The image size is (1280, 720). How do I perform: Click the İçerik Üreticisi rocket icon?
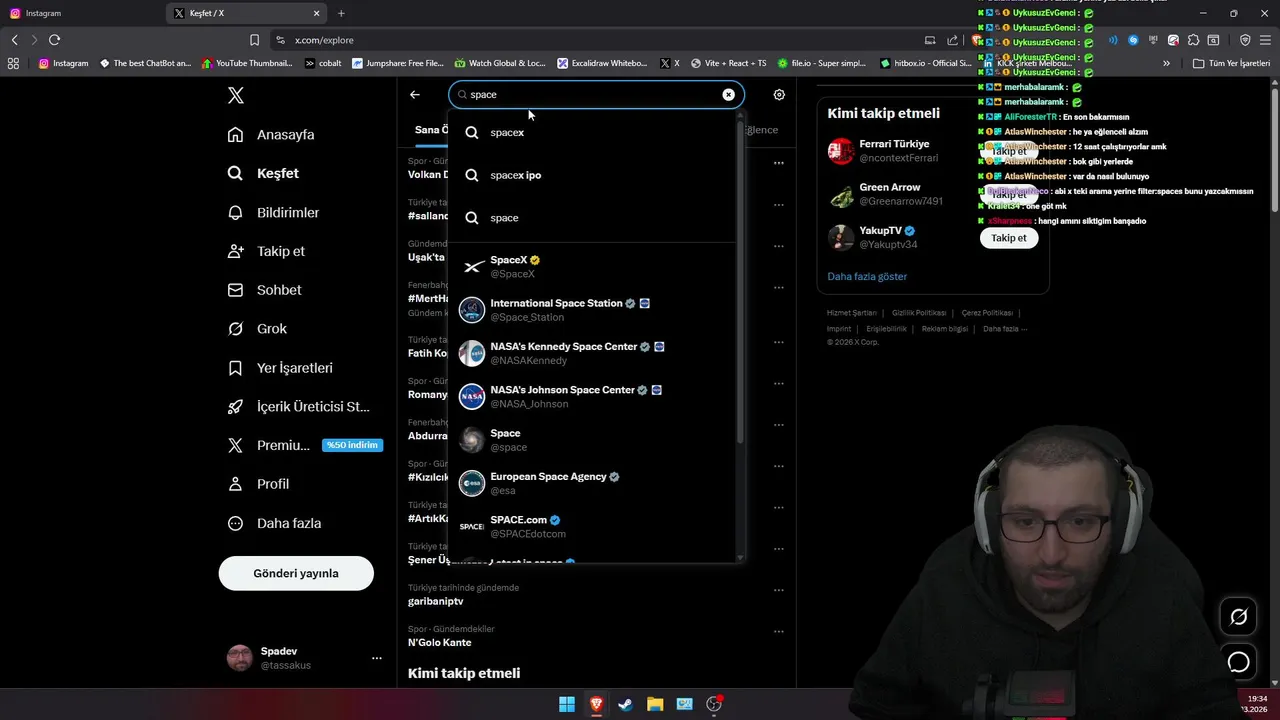tap(235, 406)
